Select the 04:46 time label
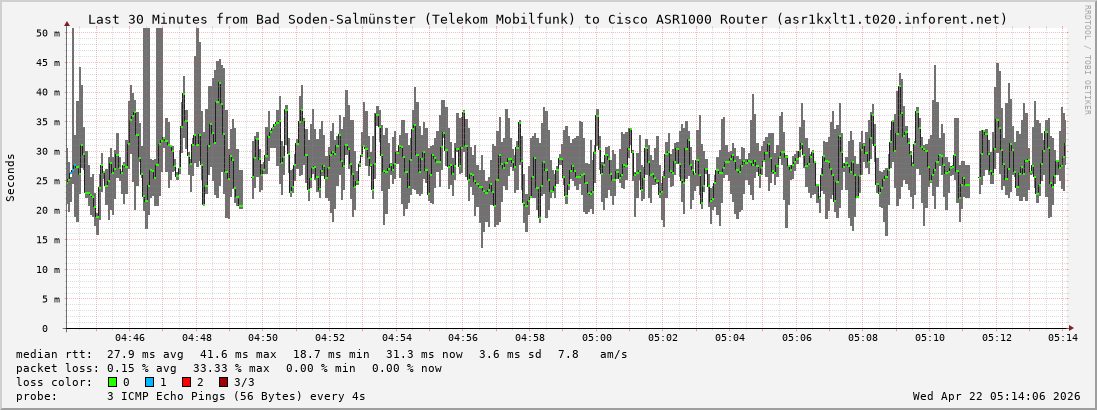The width and height of the screenshot is (1097, 410). coord(130,338)
